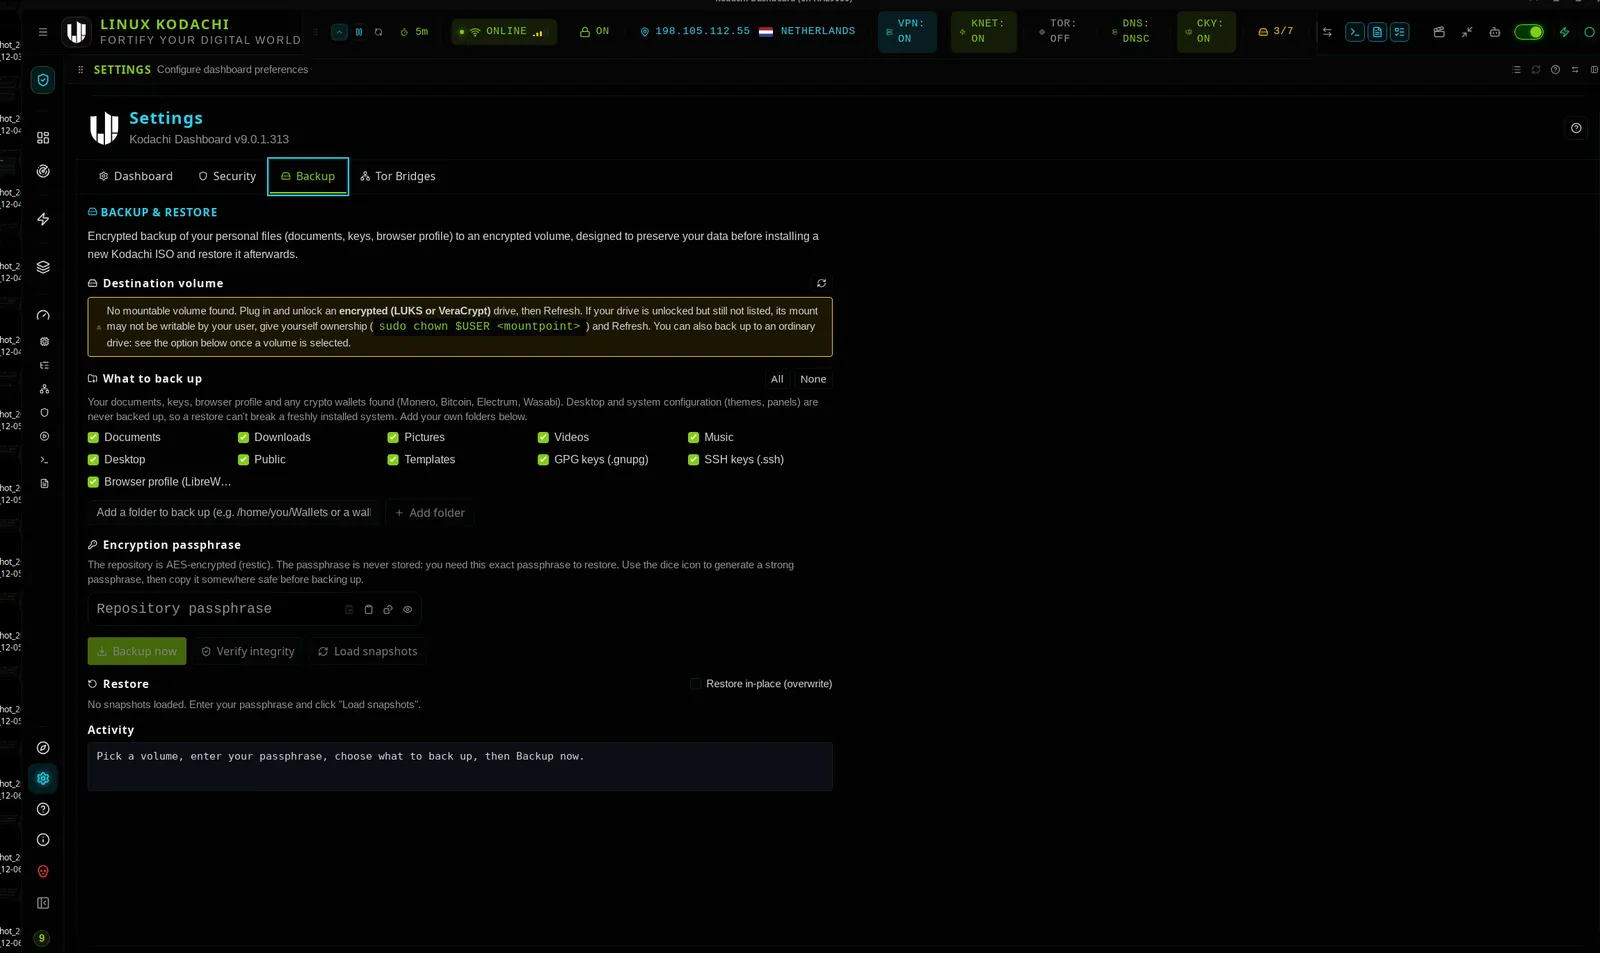Click the swap arrows icon in top bar

click(x=1327, y=32)
